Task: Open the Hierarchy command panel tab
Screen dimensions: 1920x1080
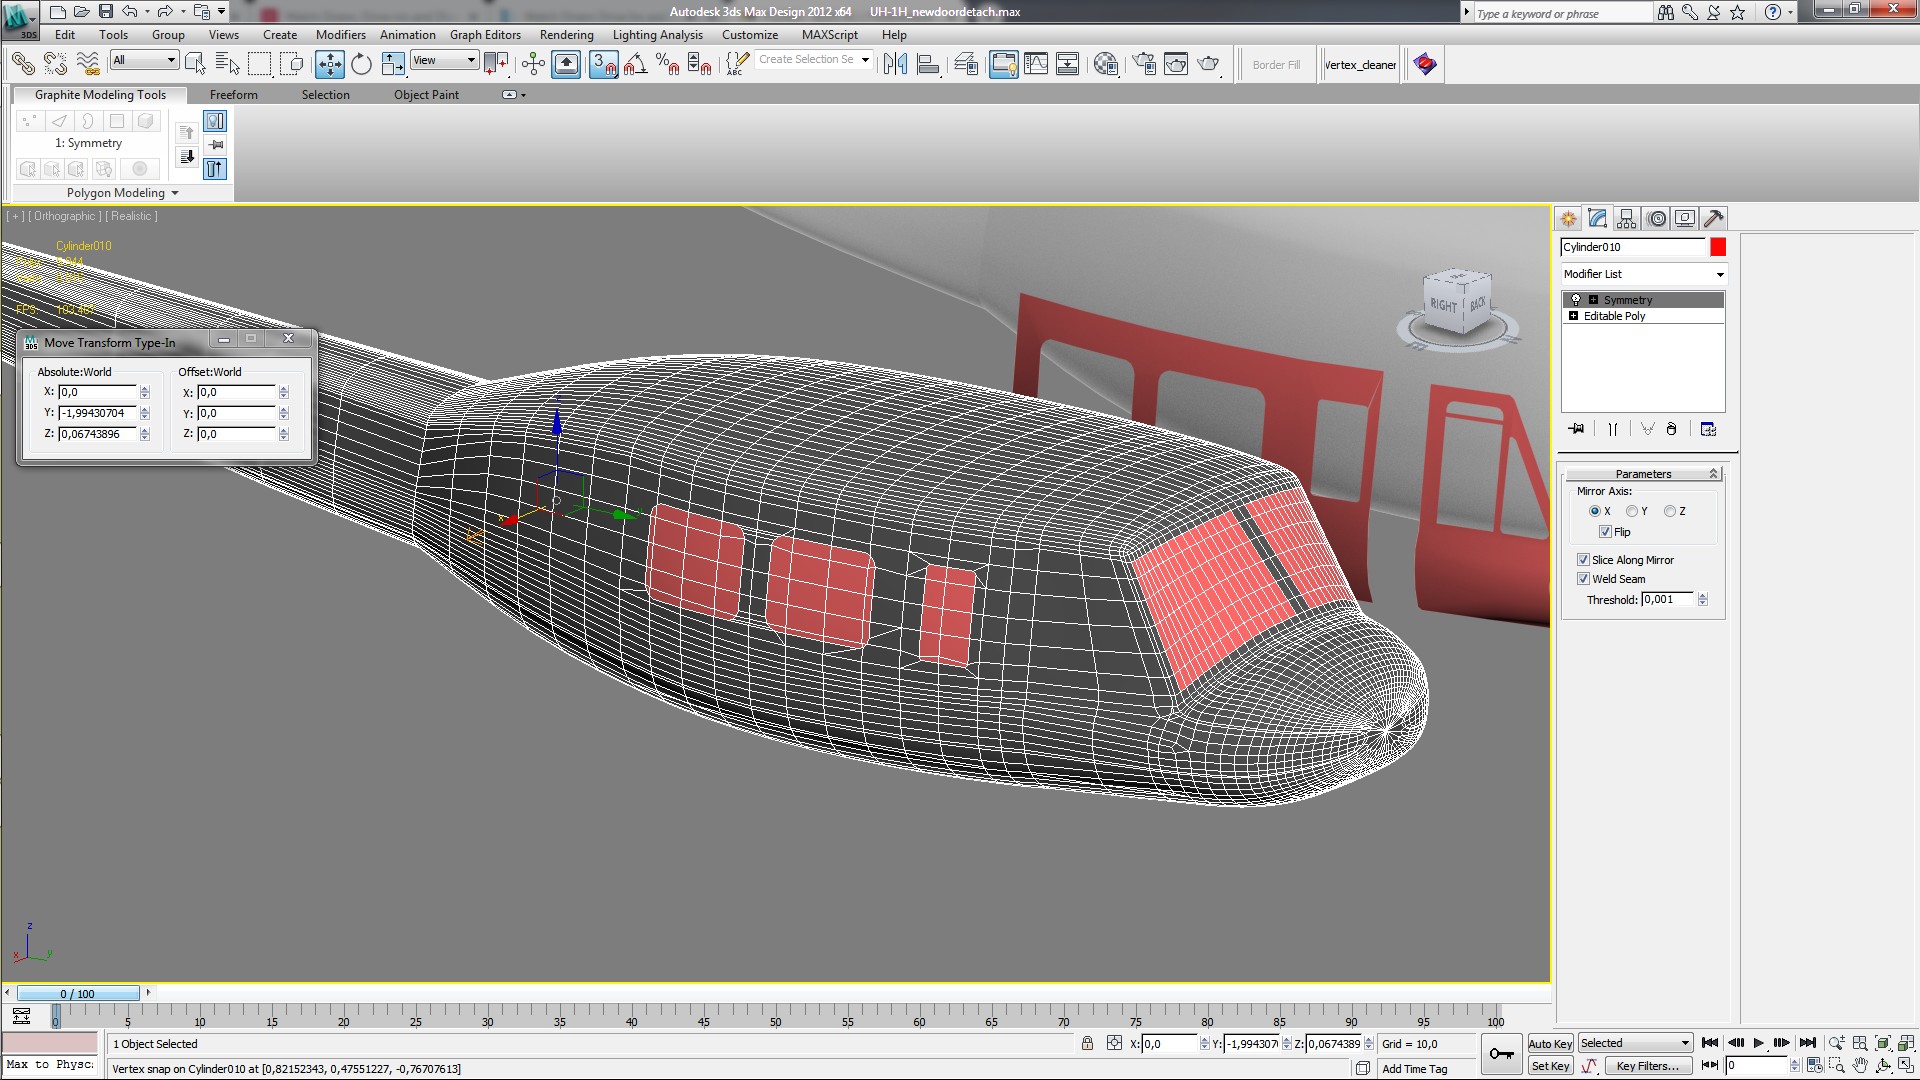Action: 1626,218
